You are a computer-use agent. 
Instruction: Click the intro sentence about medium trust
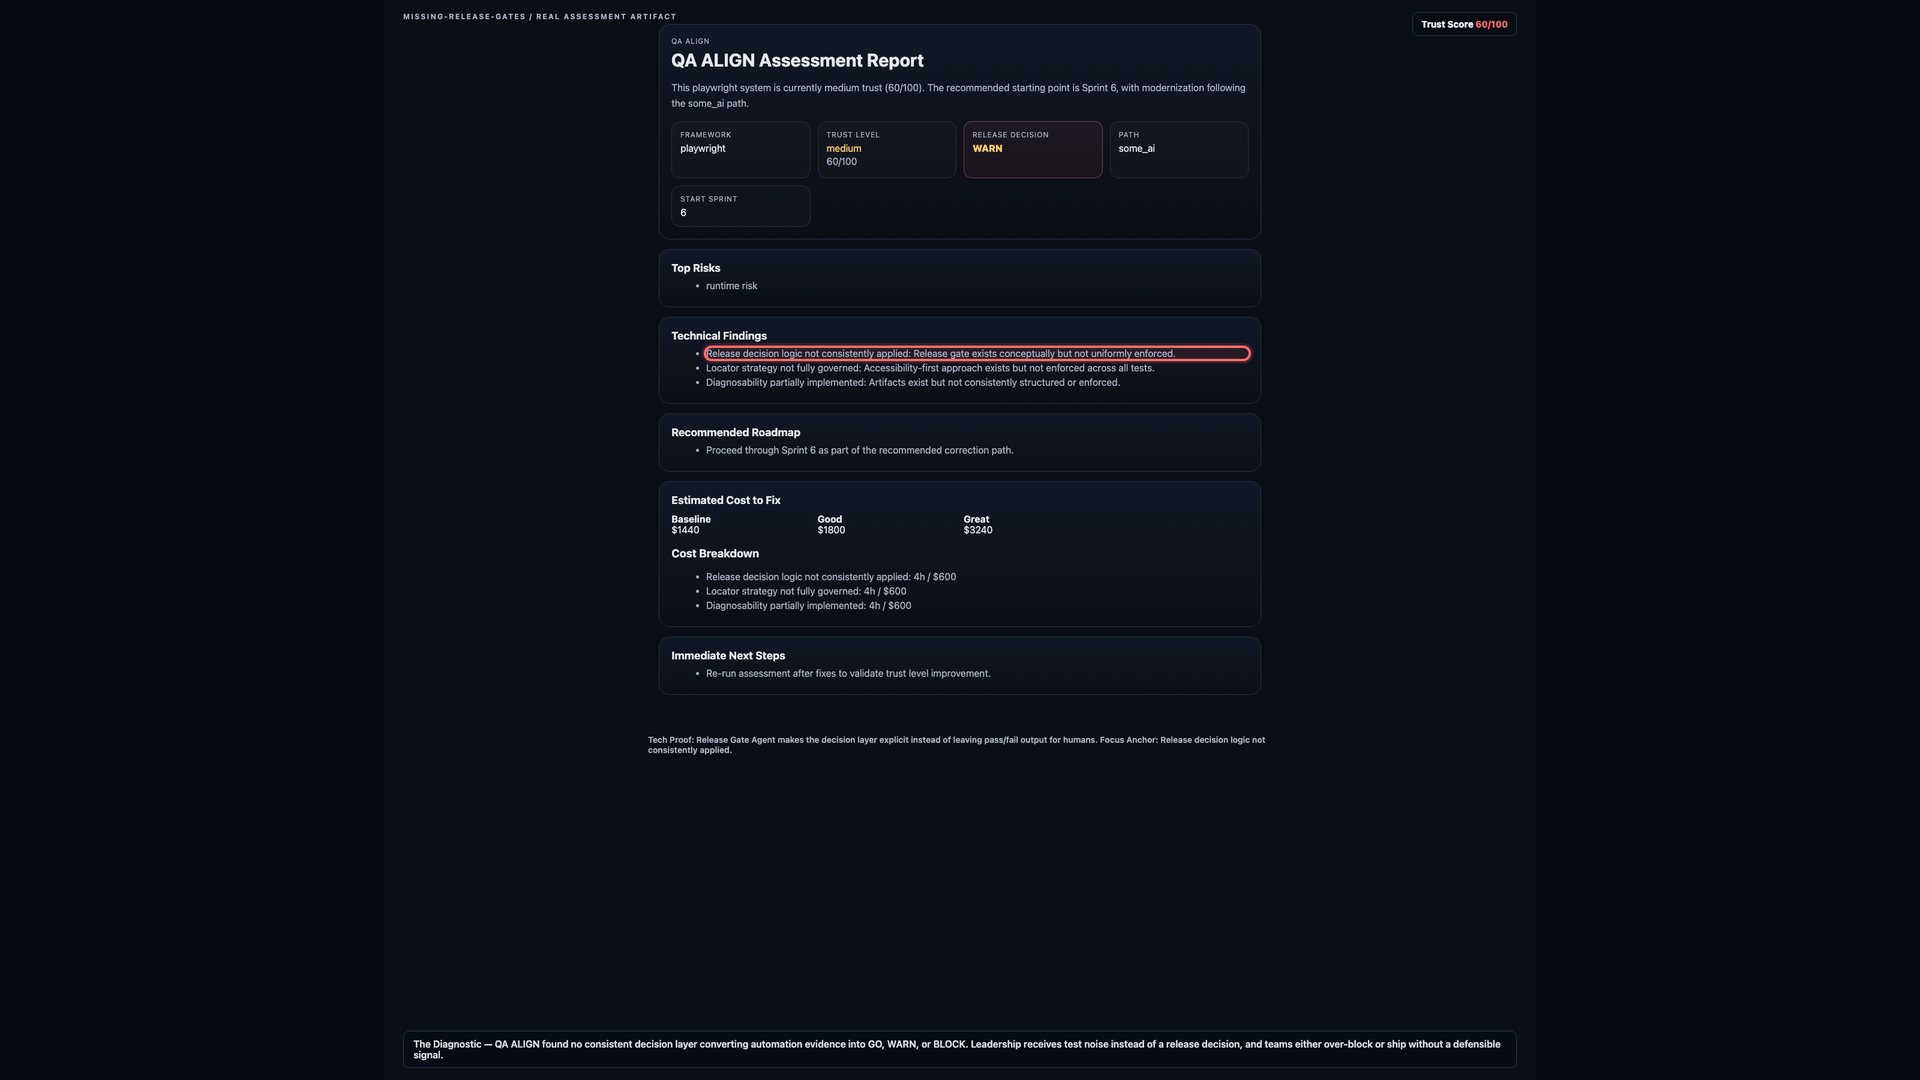coord(958,96)
